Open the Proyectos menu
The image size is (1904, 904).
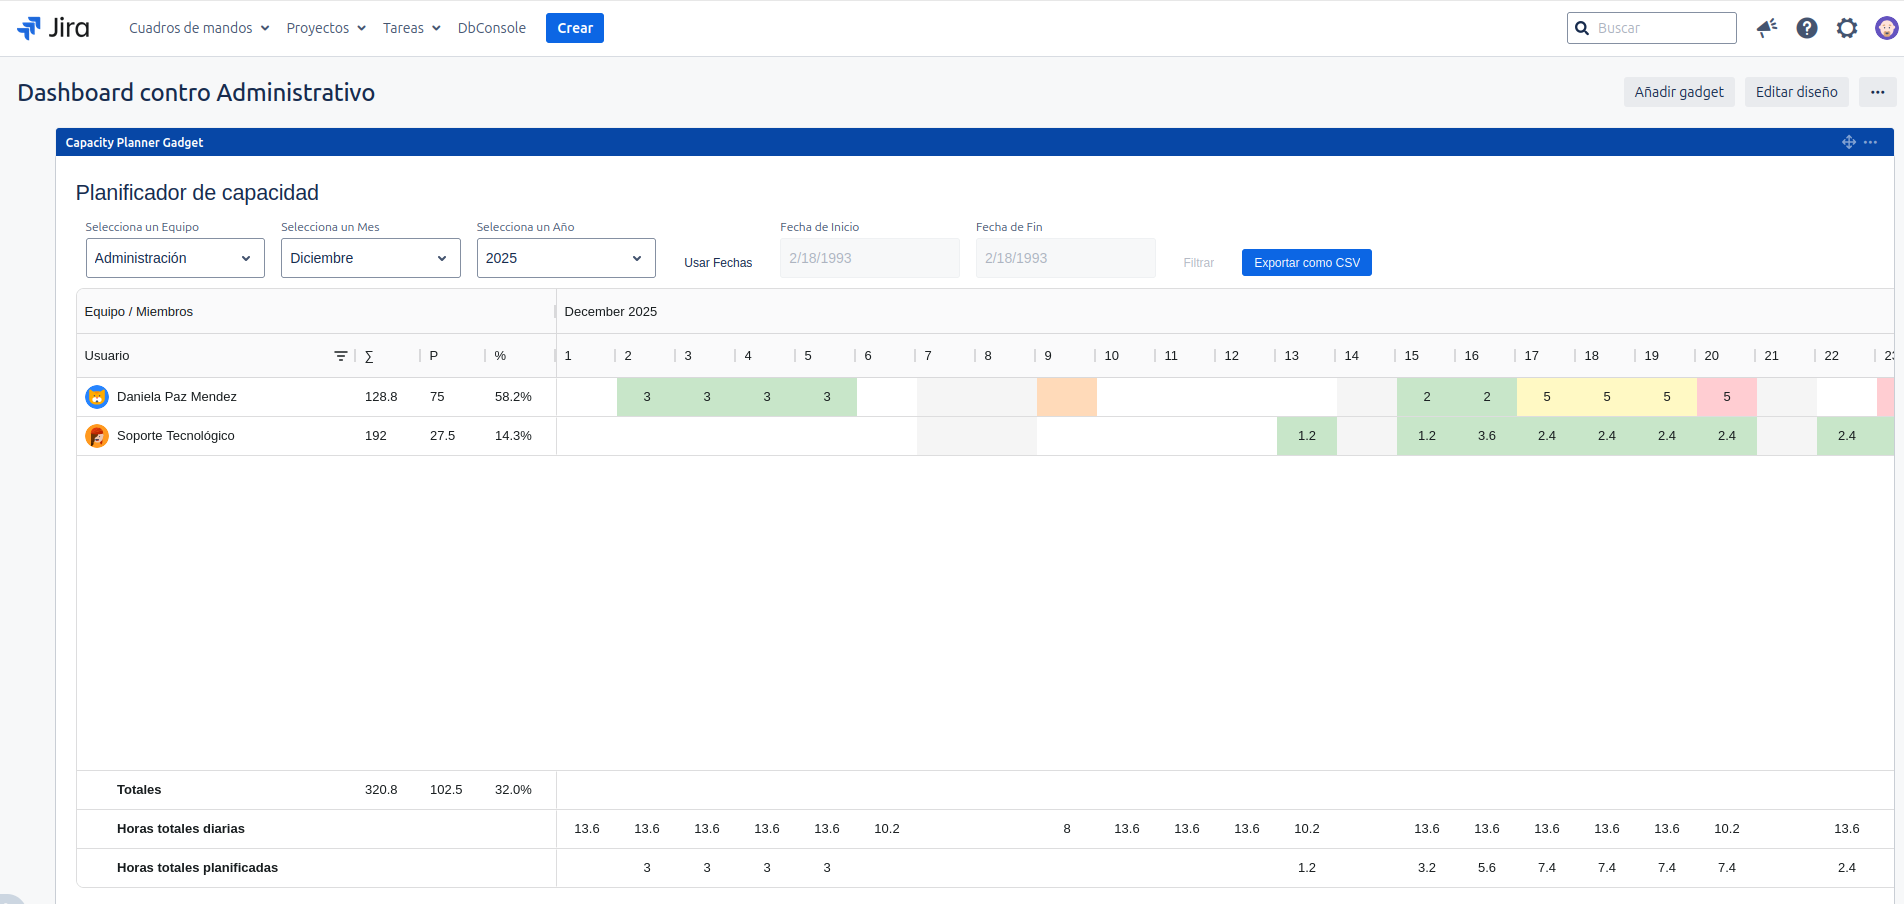click(325, 28)
